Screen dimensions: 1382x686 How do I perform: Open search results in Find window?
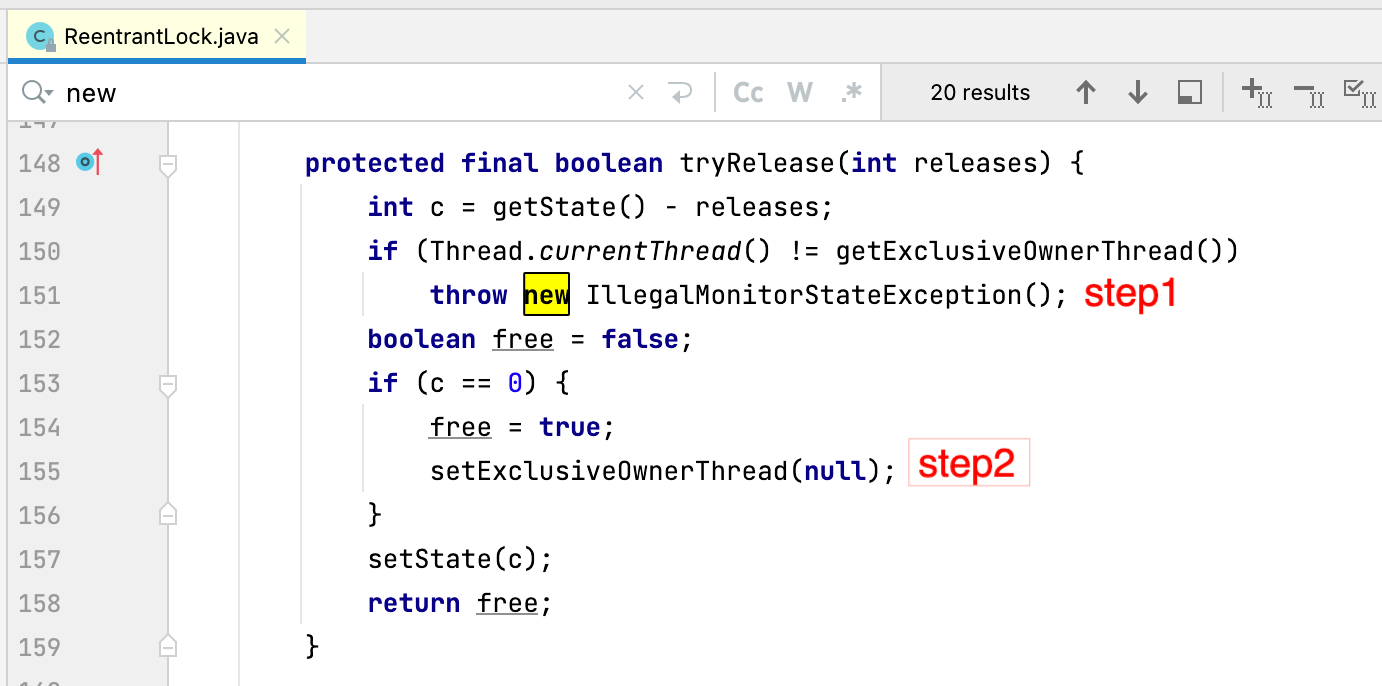pyautogui.click(x=1189, y=93)
